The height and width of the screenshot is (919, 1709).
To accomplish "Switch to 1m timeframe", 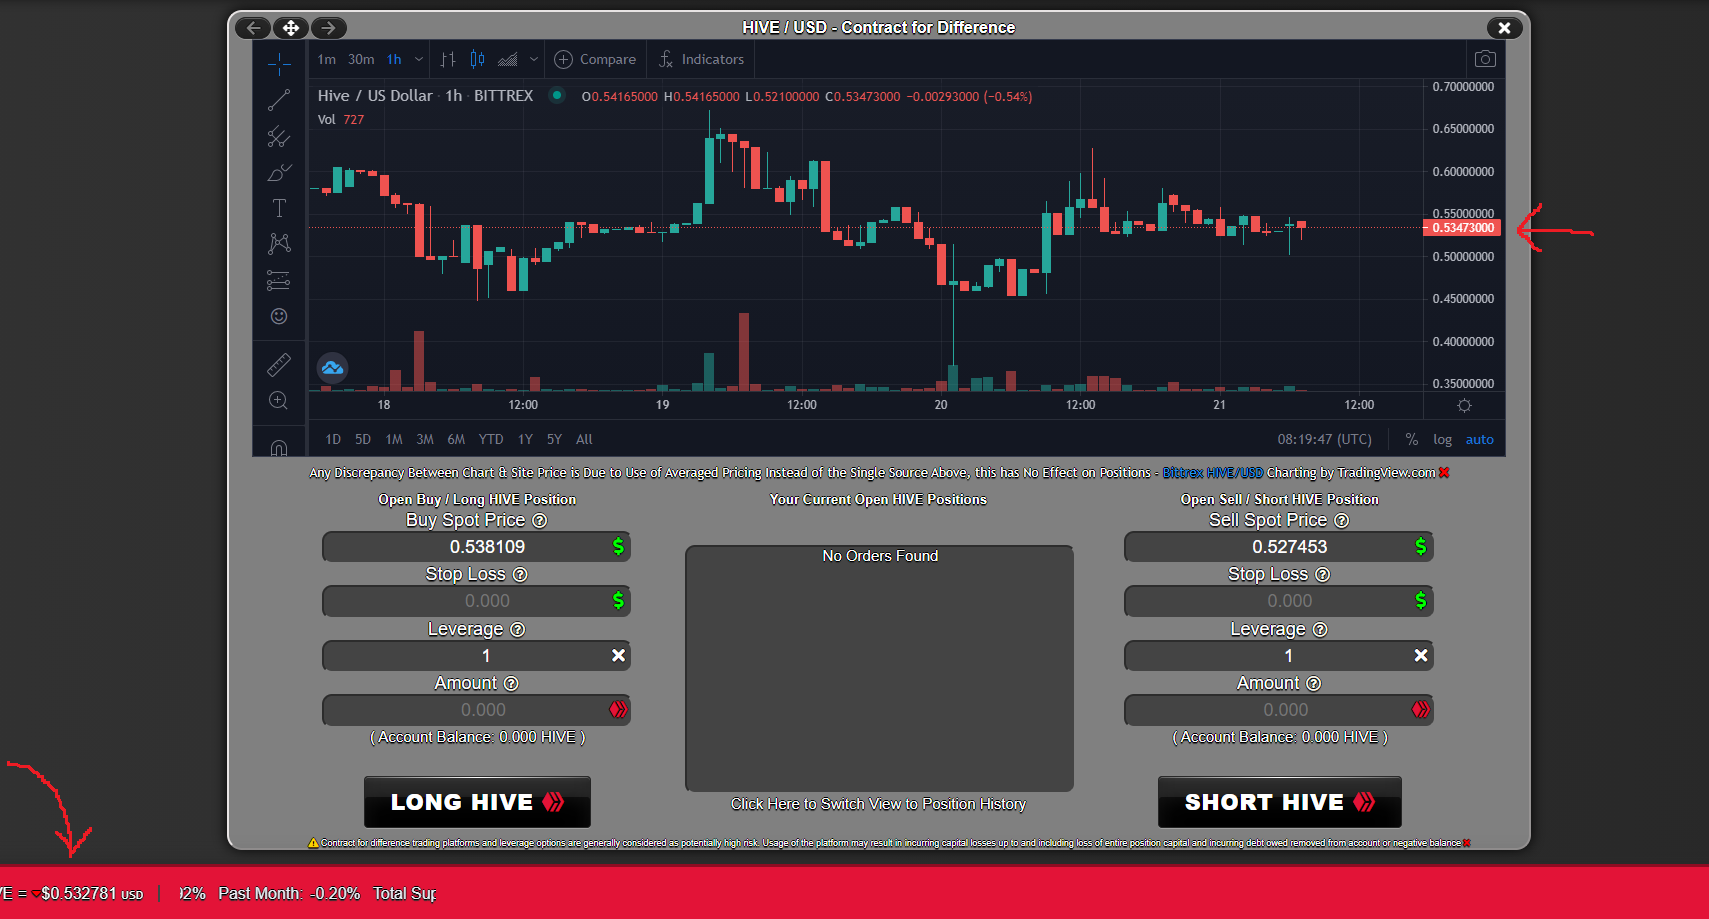I will (x=327, y=59).
